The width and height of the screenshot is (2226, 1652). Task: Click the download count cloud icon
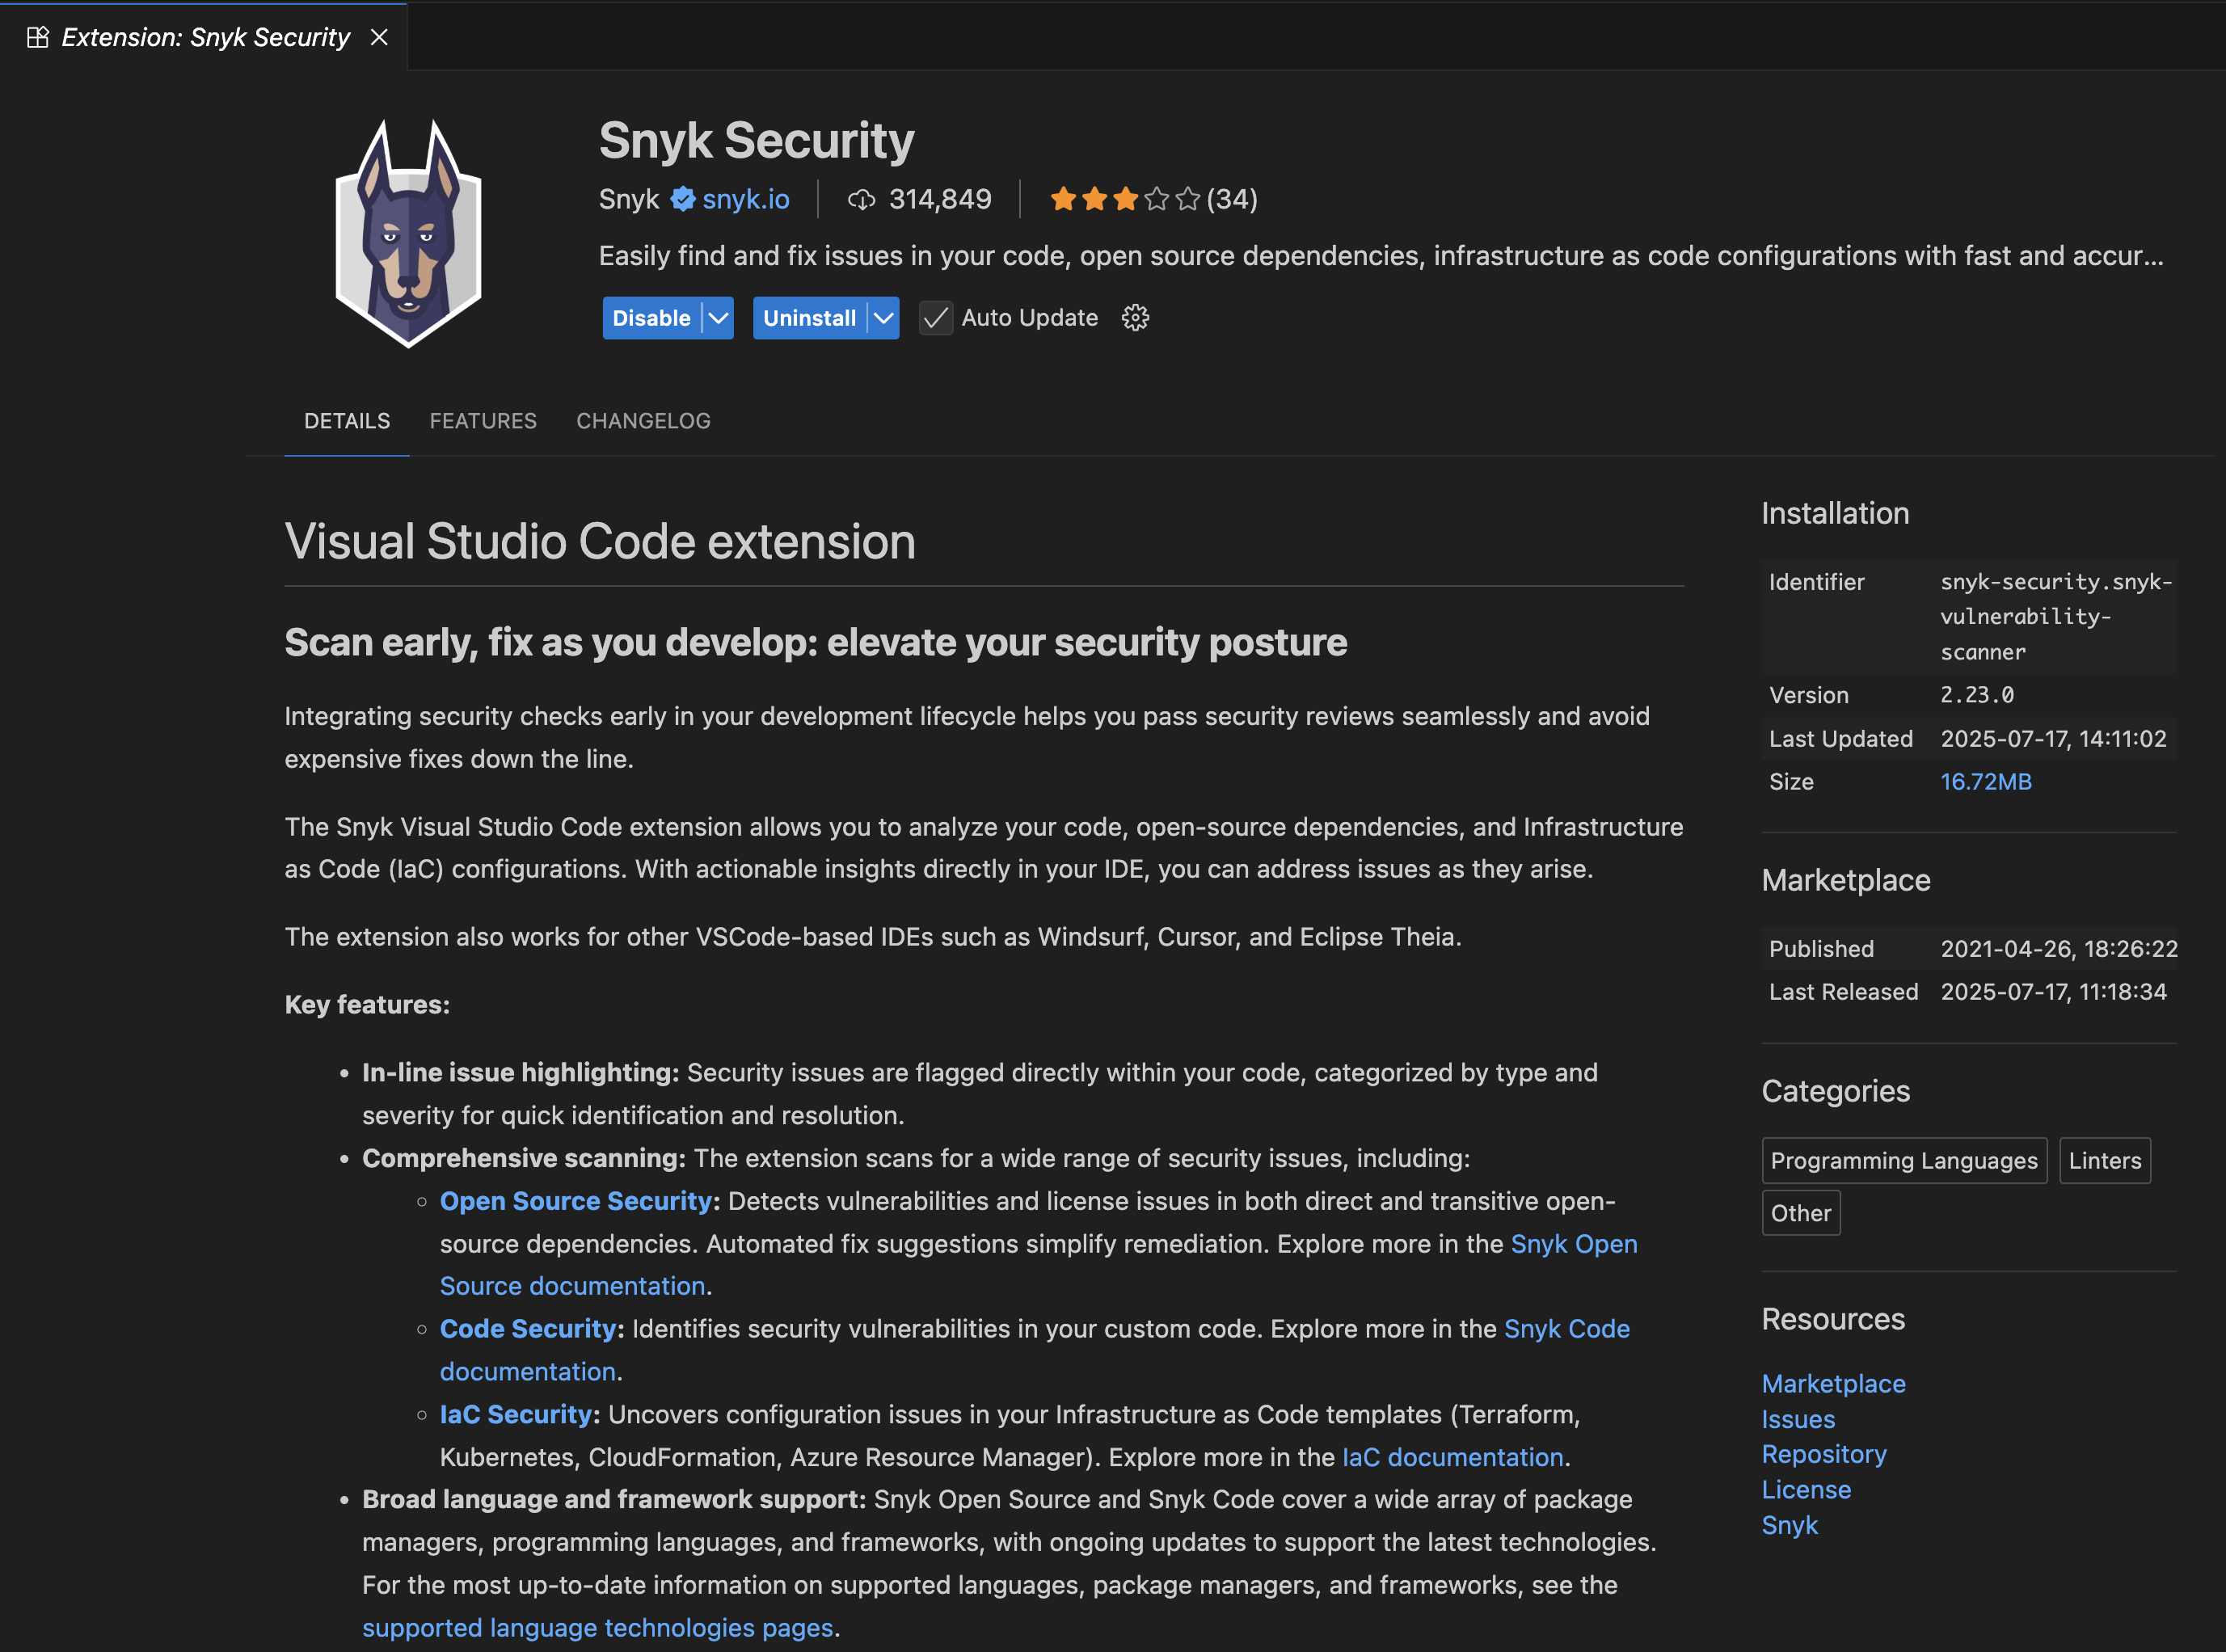point(861,200)
